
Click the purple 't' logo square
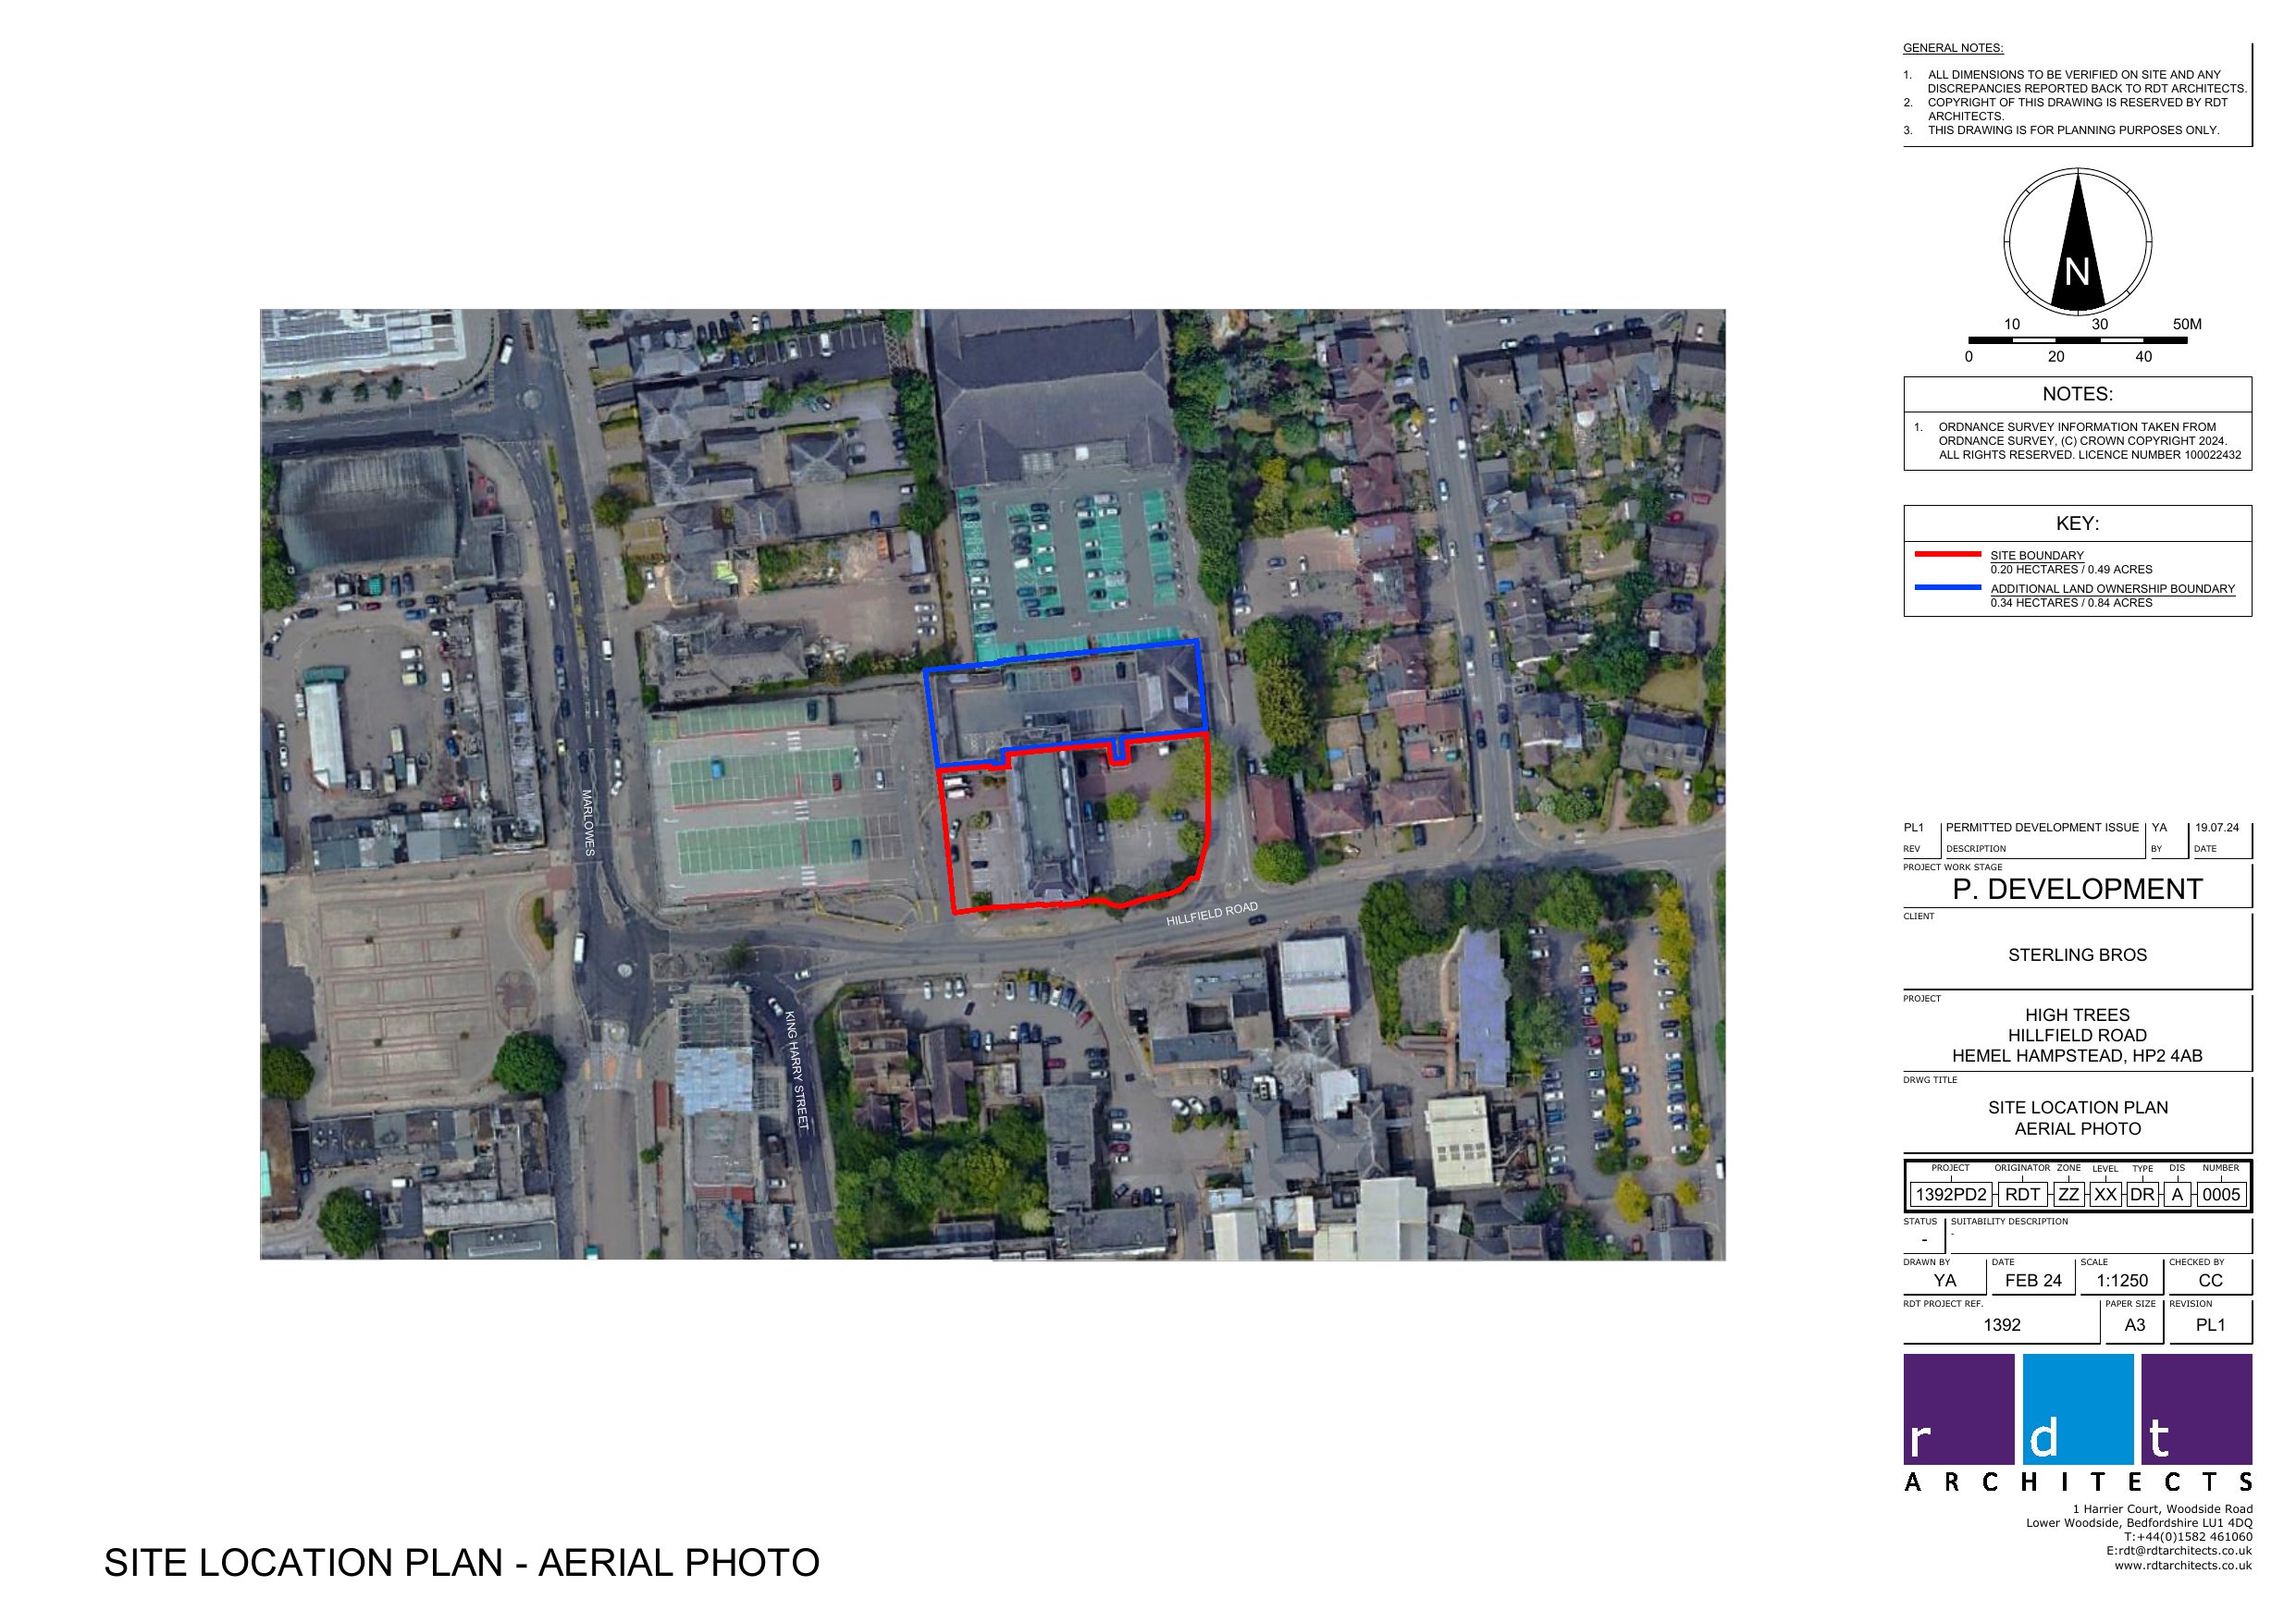tap(2196, 1409)
